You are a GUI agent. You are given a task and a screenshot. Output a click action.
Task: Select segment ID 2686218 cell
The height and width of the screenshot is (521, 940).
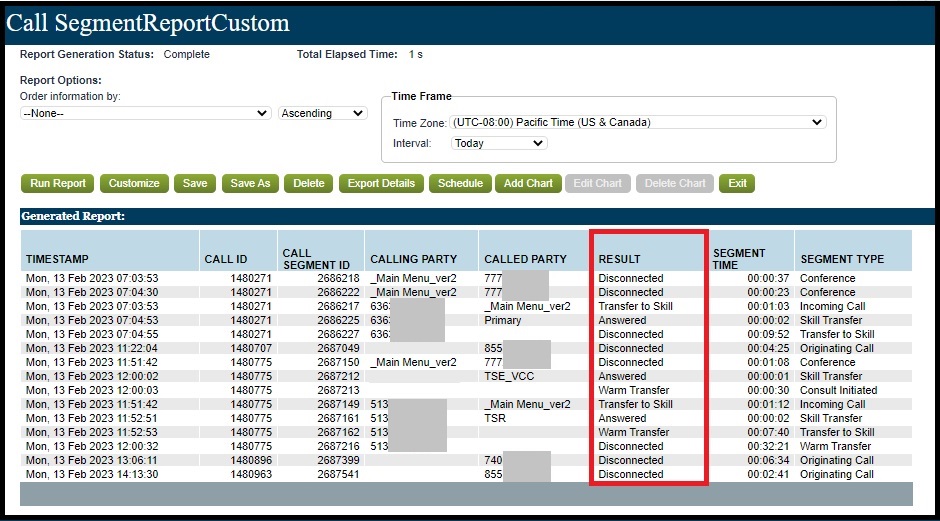338,278
